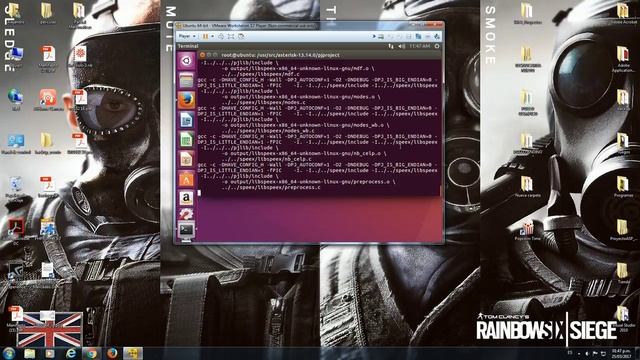640x360 pixels.
Task: Enter full screen mode in VMware toolbar
Action: pyautogui.click(x=231, y=36)
